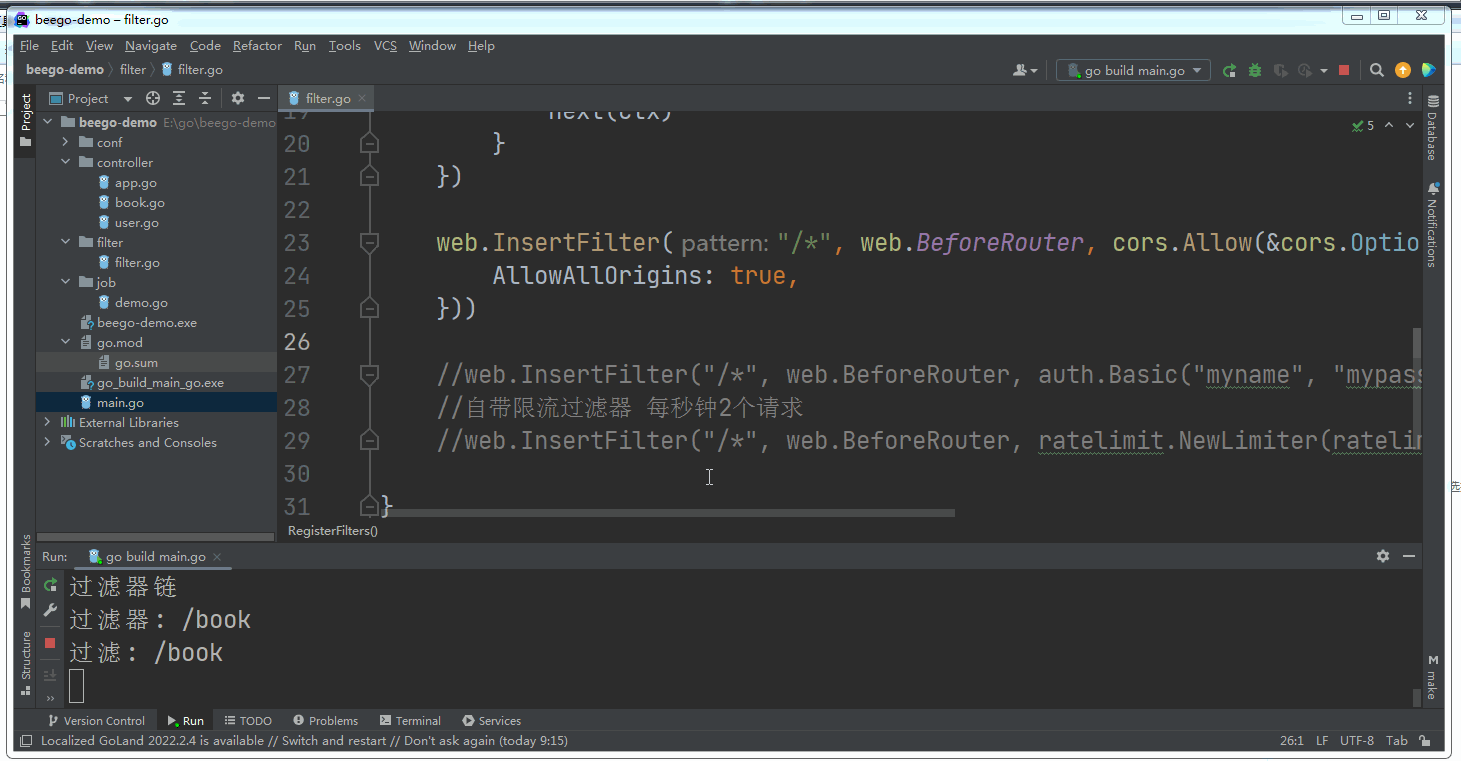This screenshot has height=761, width=1461.
Task: Open editor tabs three-dot menu
Action: [1410, 98]
